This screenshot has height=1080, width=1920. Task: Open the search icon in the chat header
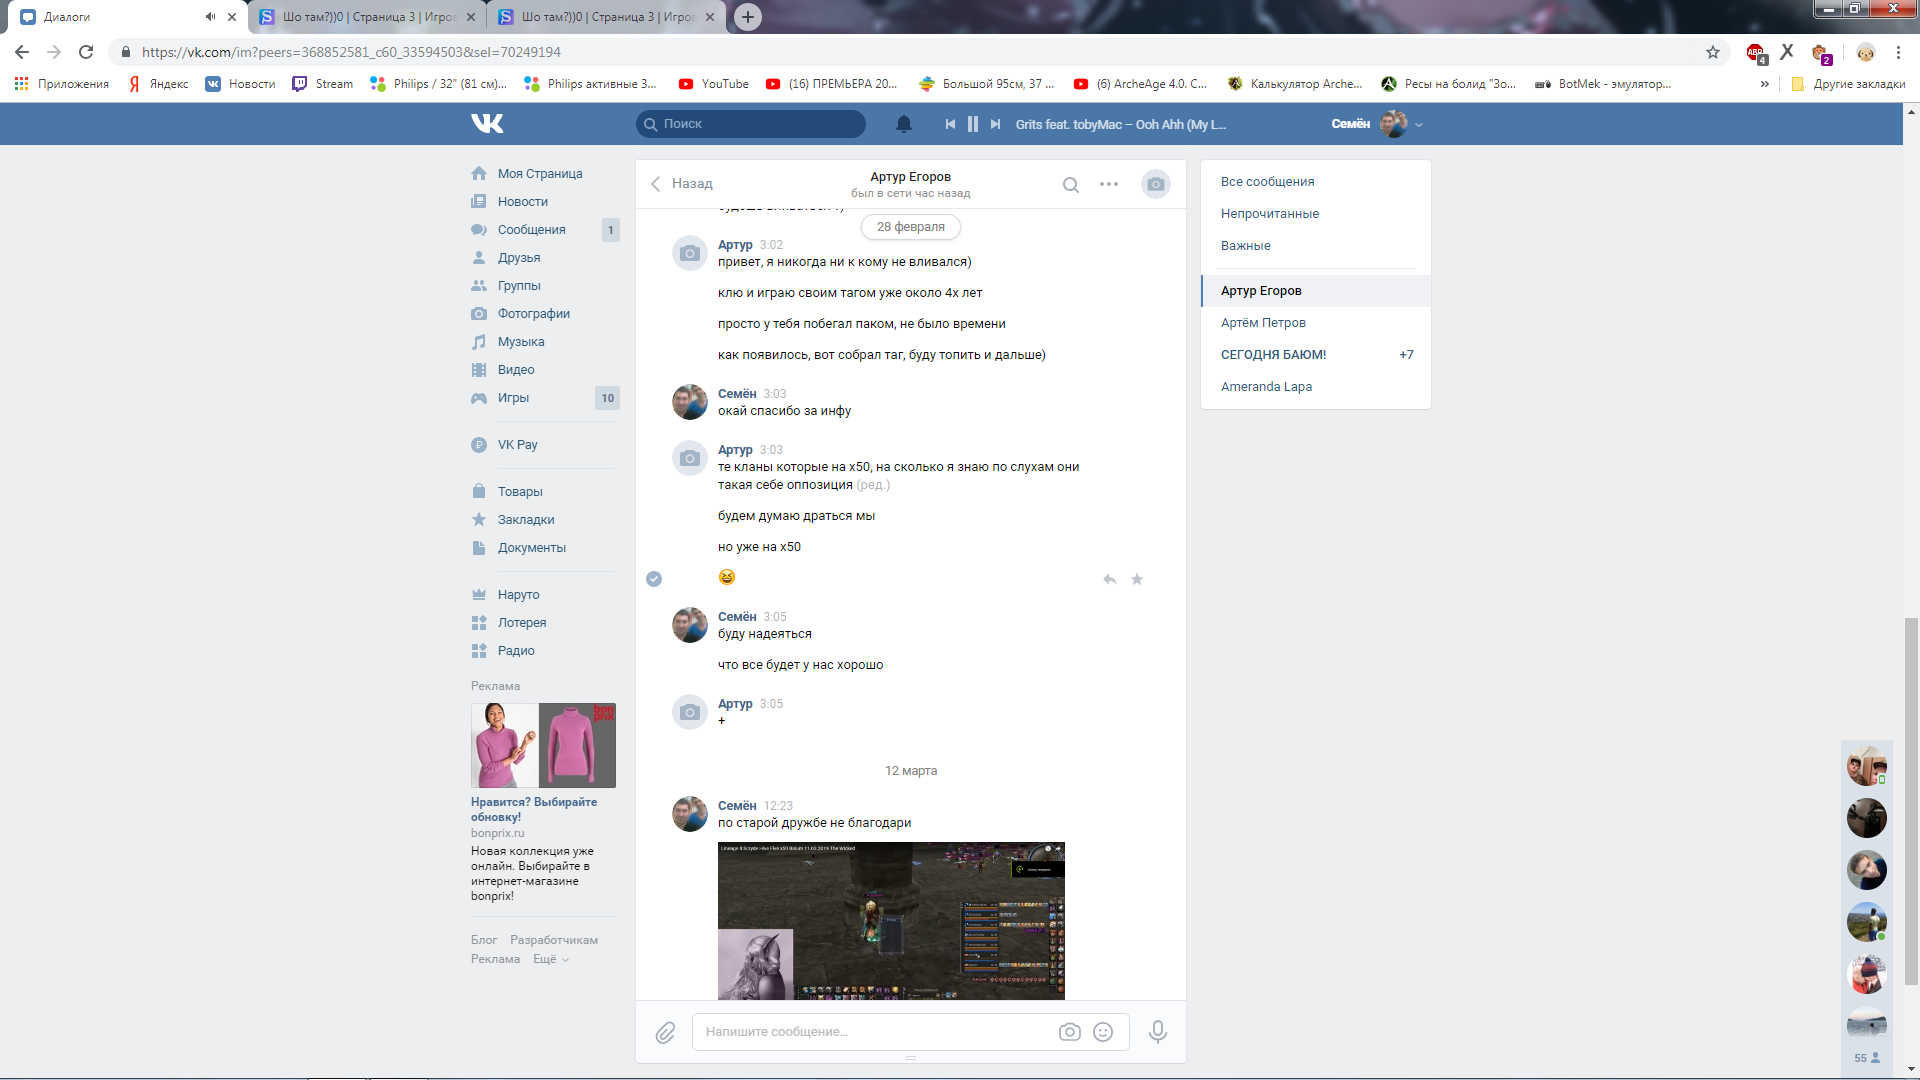point(1071,185)
